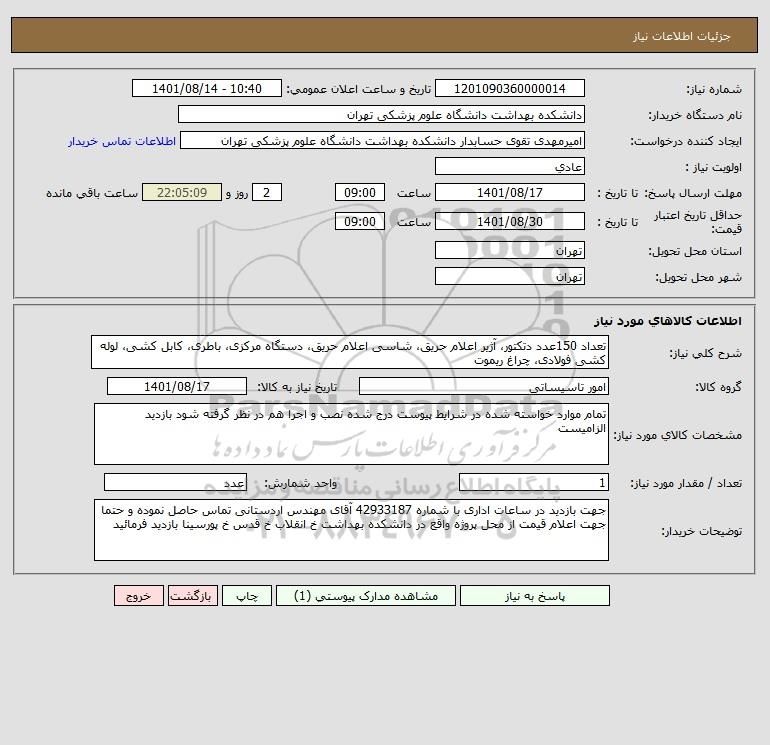Image resolution: width=770 pixels, height=745 pixels.
Task: Click the اطلاعات کالاهای مورد نیاز section heading
Action: tap(667, 321)
